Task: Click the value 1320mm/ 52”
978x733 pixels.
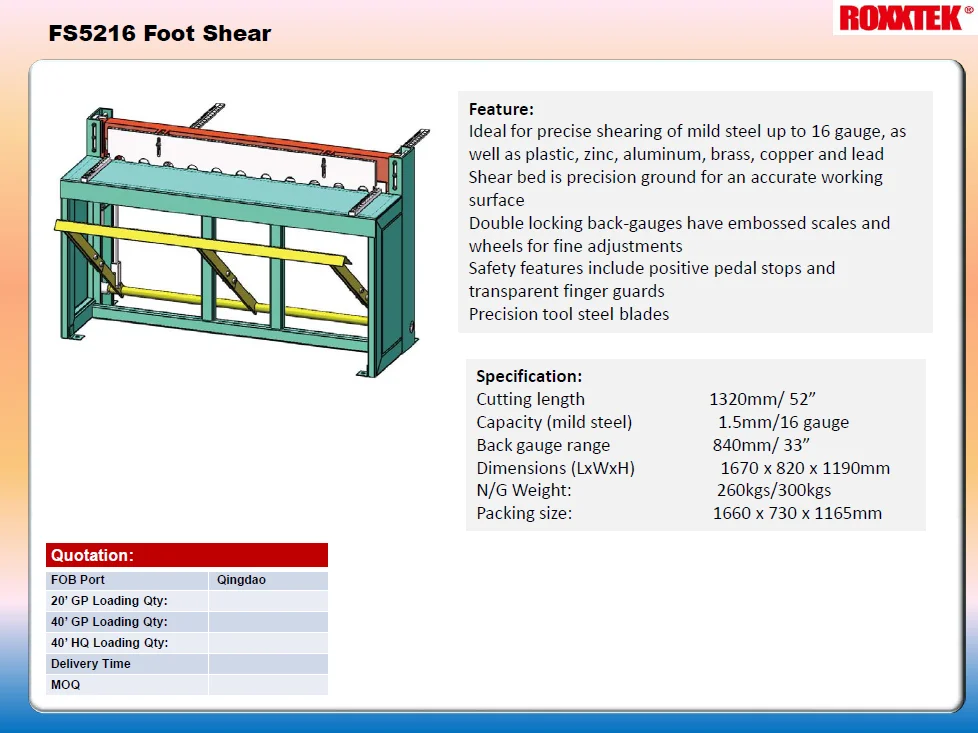Action: pyautogui.click(x=762, y=399)
